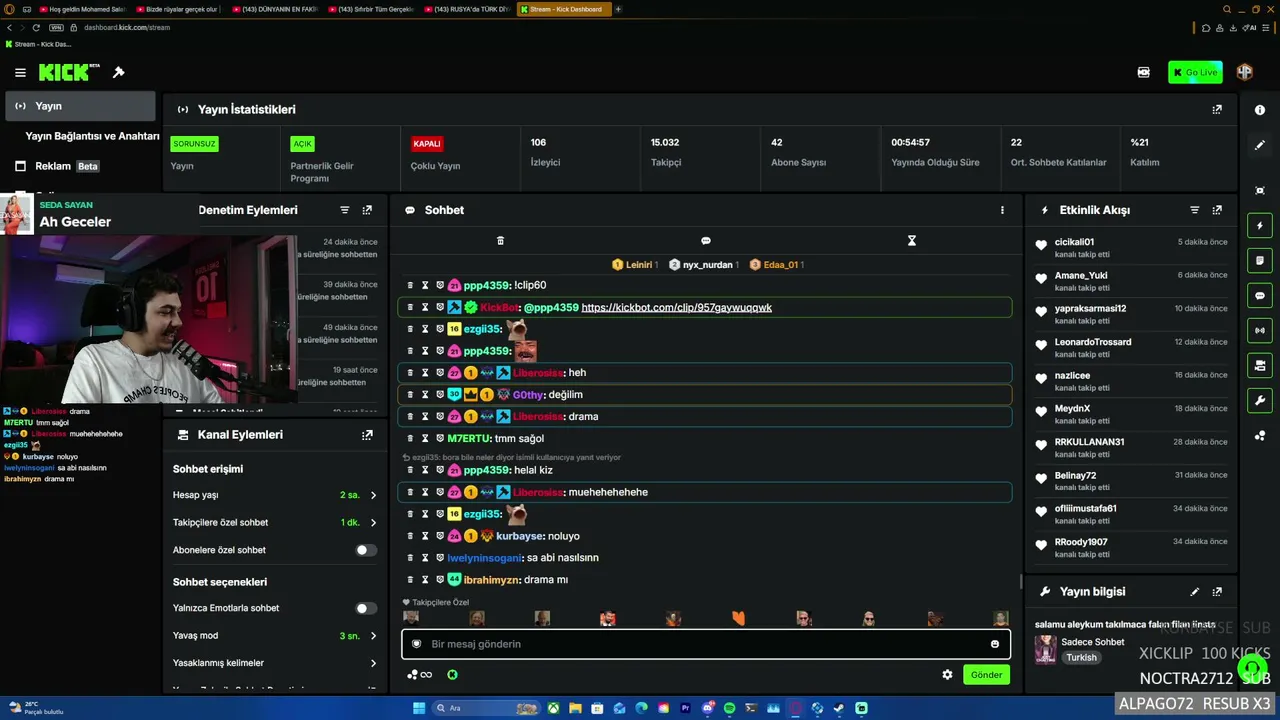Click LeonardoTrossard in the activity feed
Viewport: 1280px width, 720px height.
click(x=1093, y=342)
